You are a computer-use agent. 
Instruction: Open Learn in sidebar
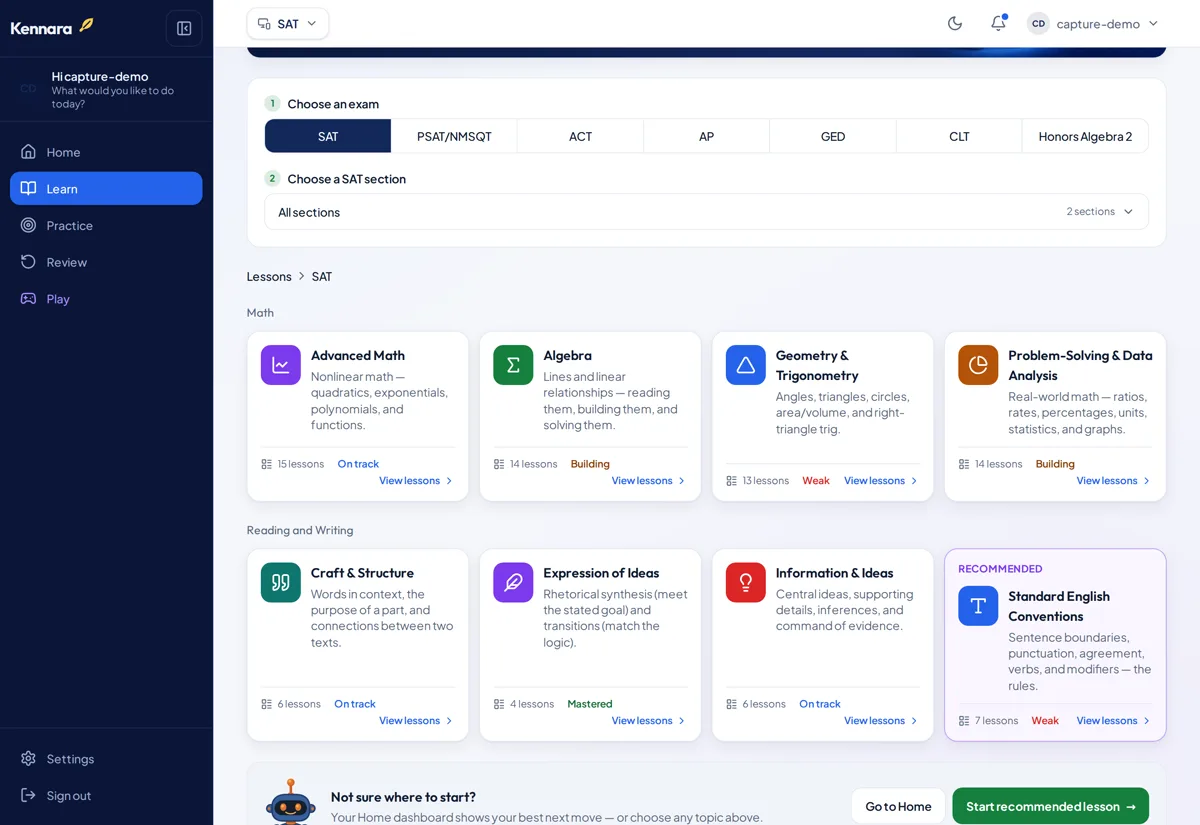[106, 188]
